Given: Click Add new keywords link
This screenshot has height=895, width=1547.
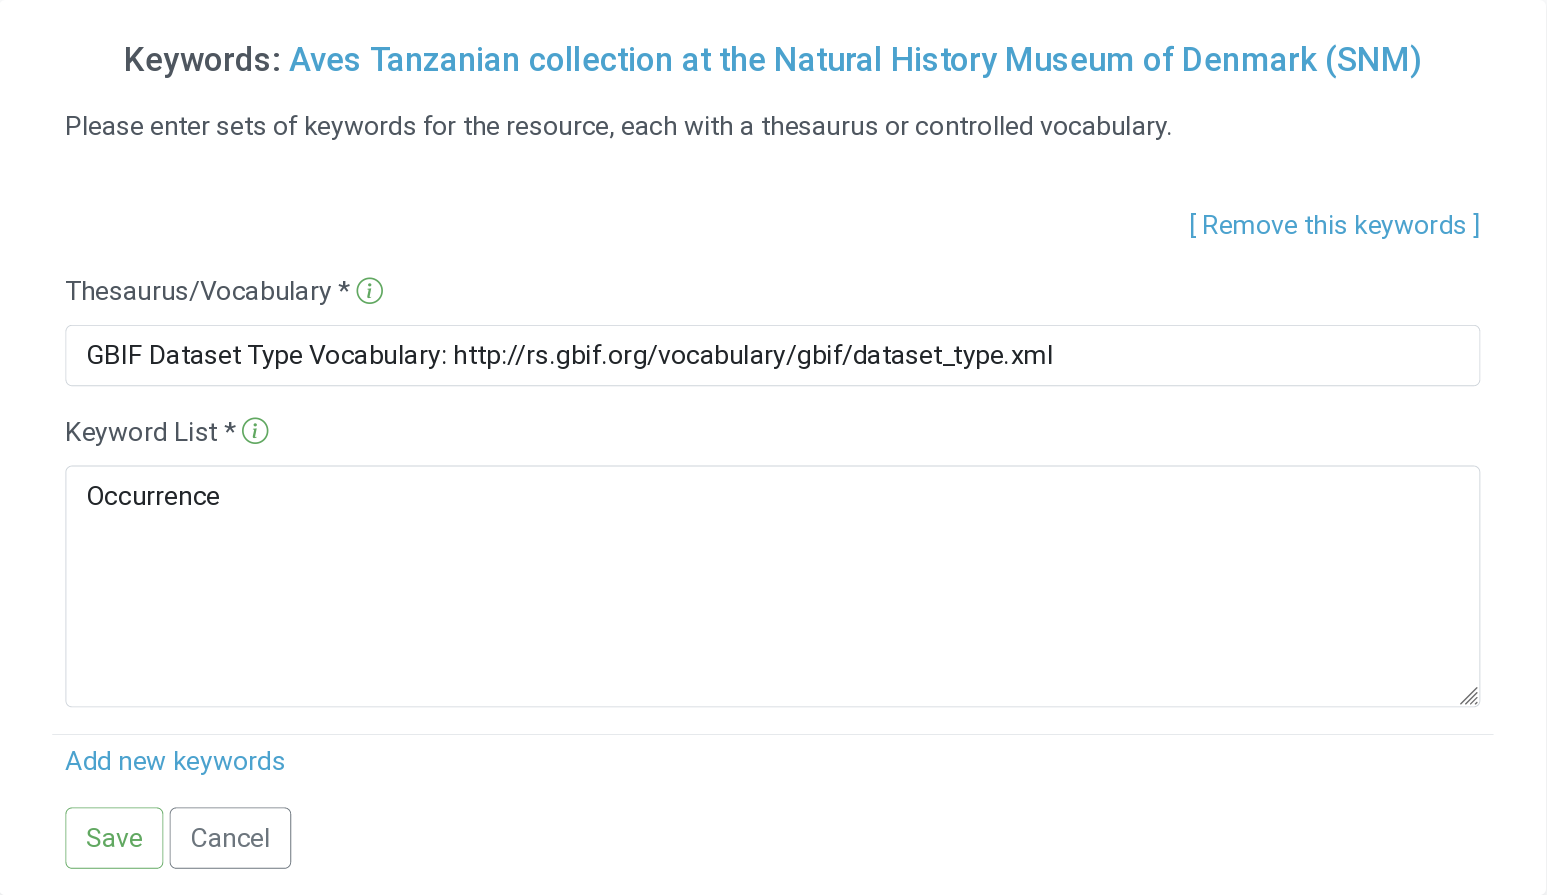Looking at the screenshot, I should pos(175,761).
